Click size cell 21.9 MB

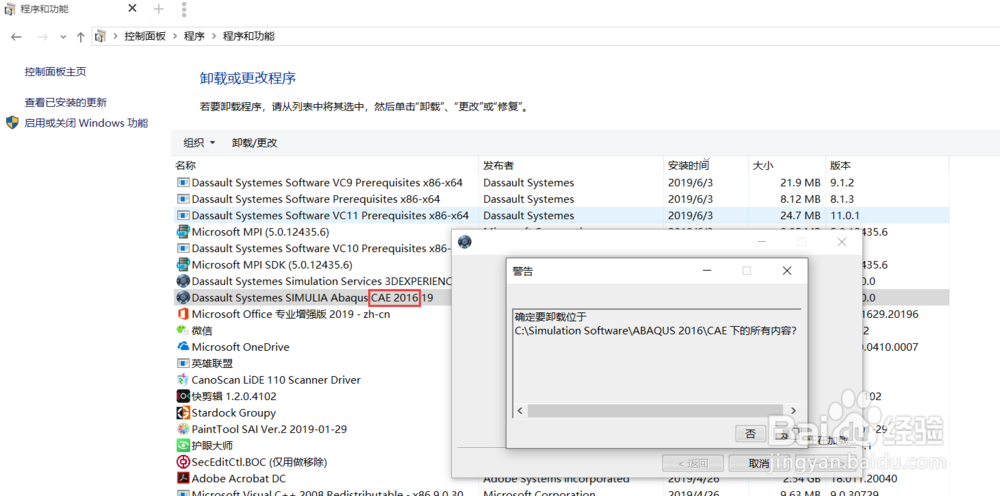click(x=800, y=183)
